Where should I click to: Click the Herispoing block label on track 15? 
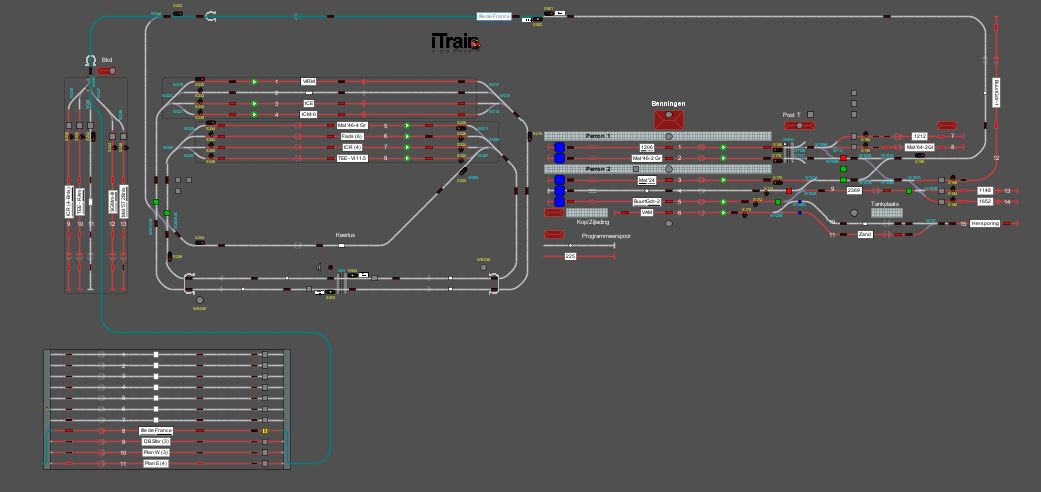pos(985,224)
